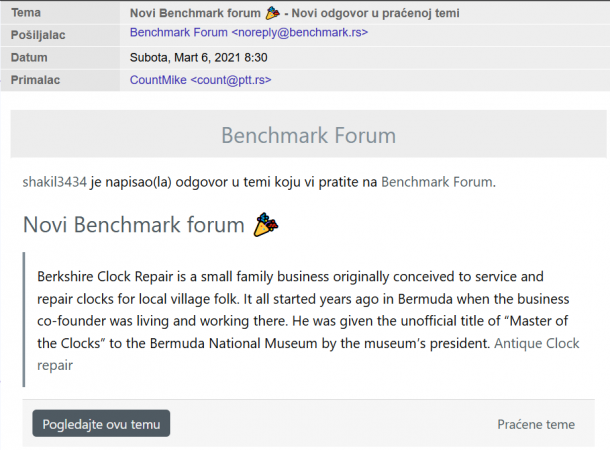Click the Pošiljalac field label
This screenshot has width=610, height=450.
(38, 35)
